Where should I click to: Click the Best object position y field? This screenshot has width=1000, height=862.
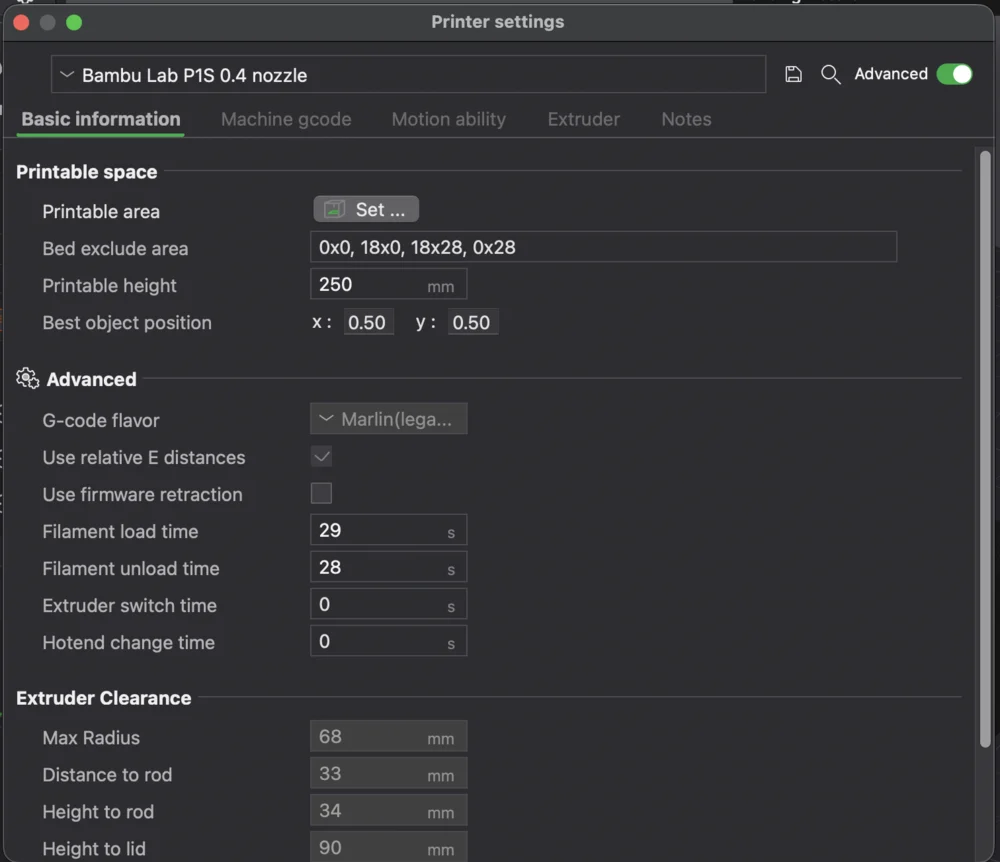[x=473, y=322]
